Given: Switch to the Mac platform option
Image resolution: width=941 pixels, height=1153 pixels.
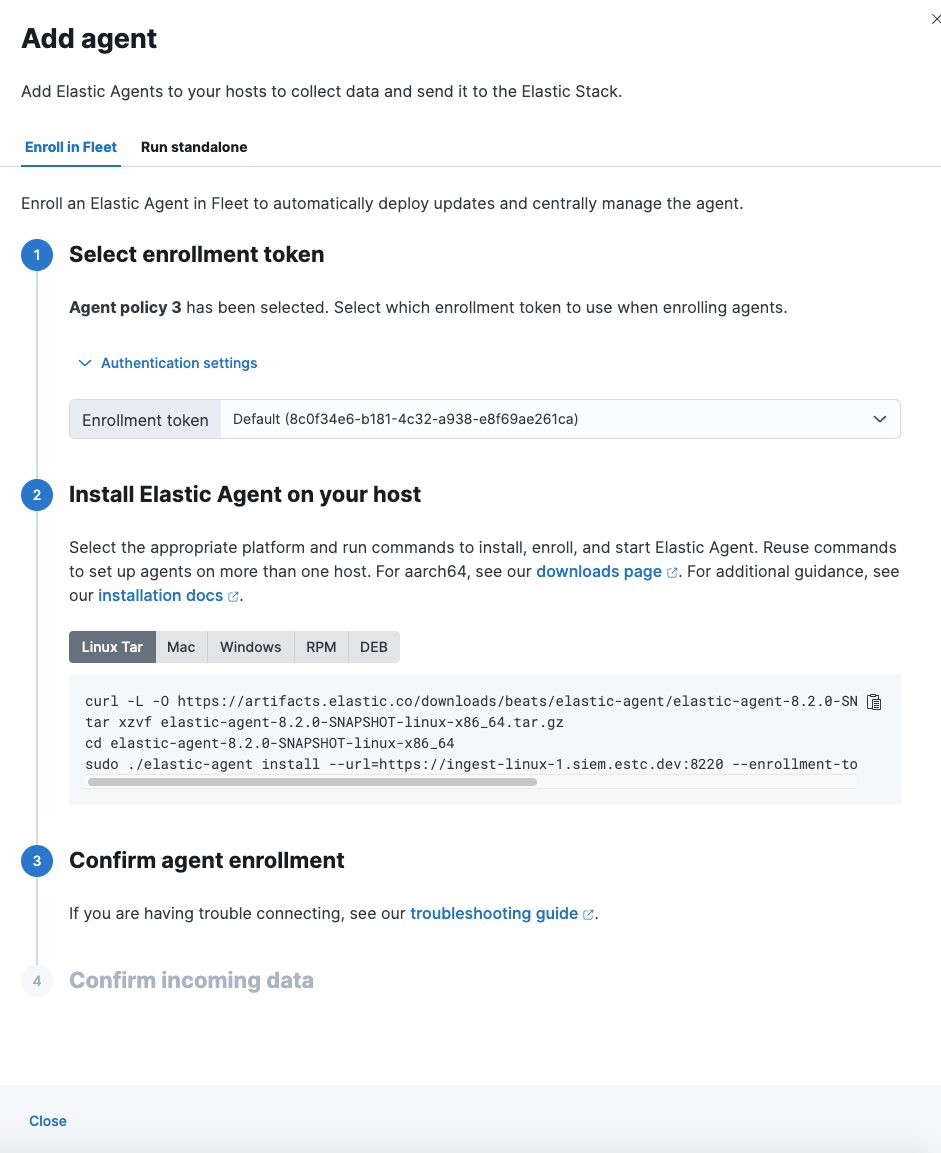Looking at the screenshot, I should tap(181, 647).
